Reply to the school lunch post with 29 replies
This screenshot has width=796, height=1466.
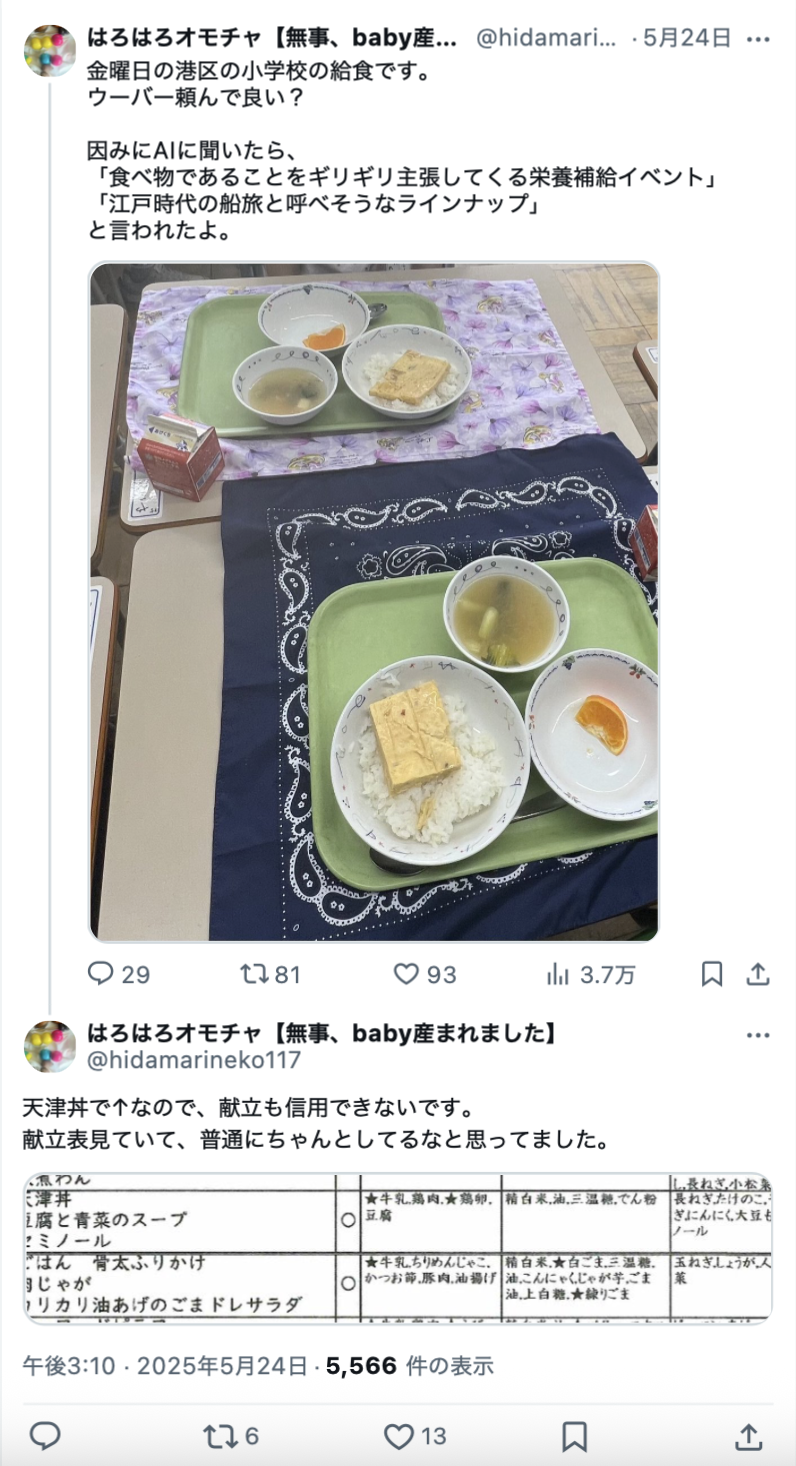coord(118,974)
